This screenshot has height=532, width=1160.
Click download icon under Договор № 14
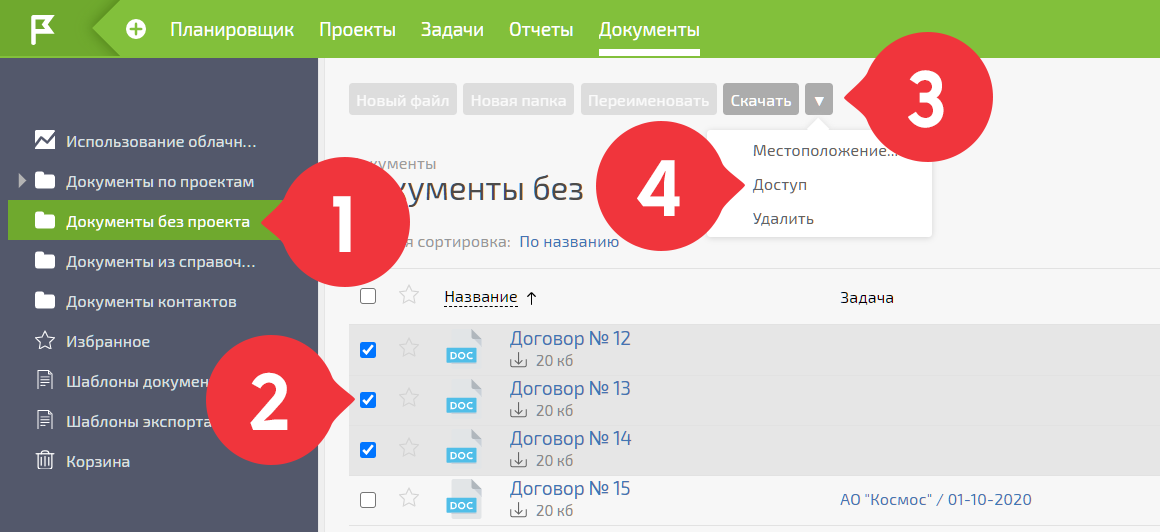[x=519, y=460]
